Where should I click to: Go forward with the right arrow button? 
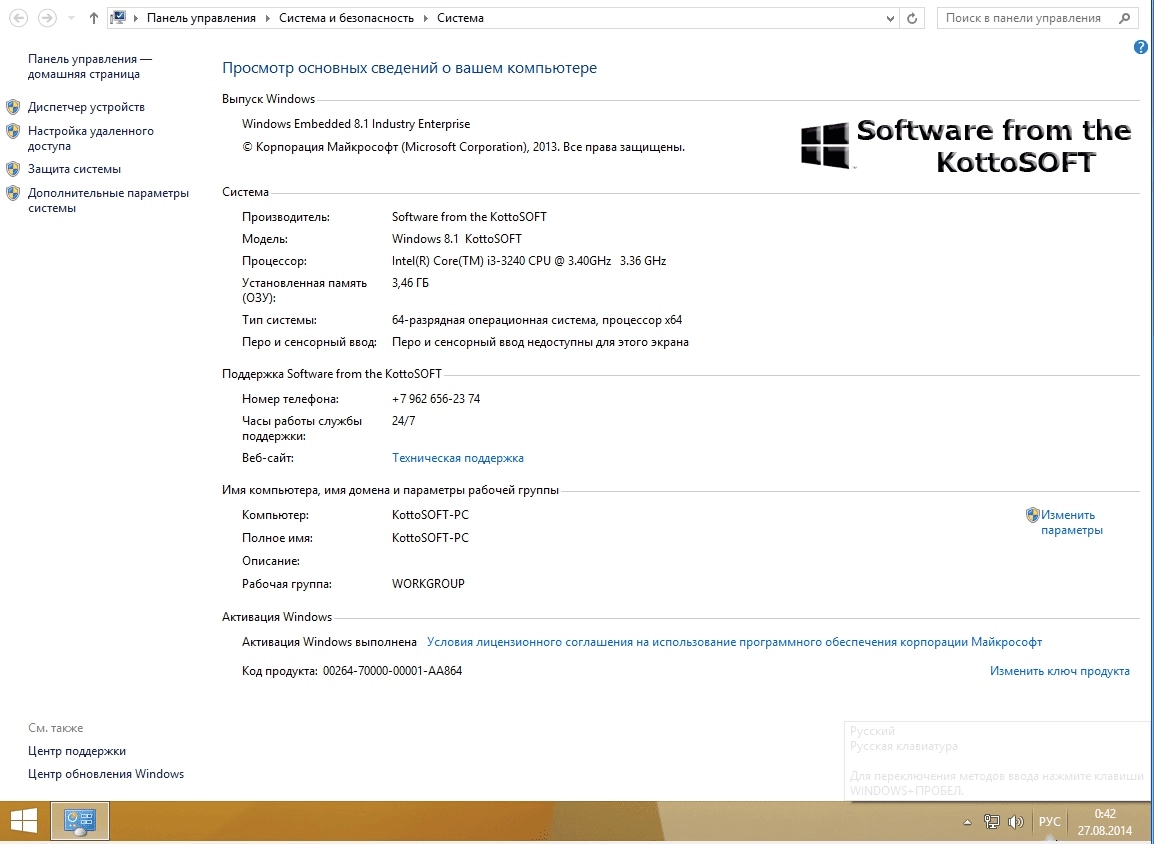pyautogui.click(x=47, y=18)
